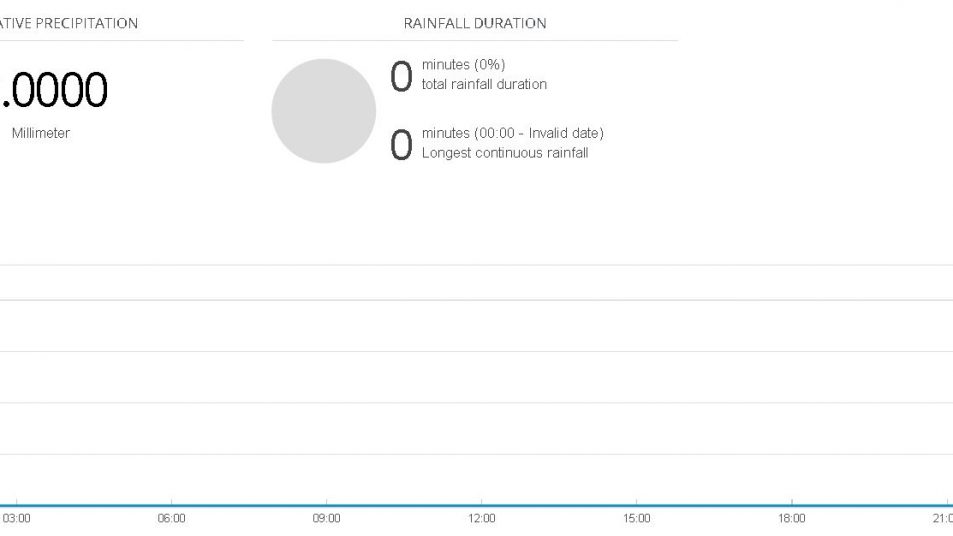This screenshot has height=536, width=953.
Task: Click the longest continuous rainfall zero value
Action: 401,146
